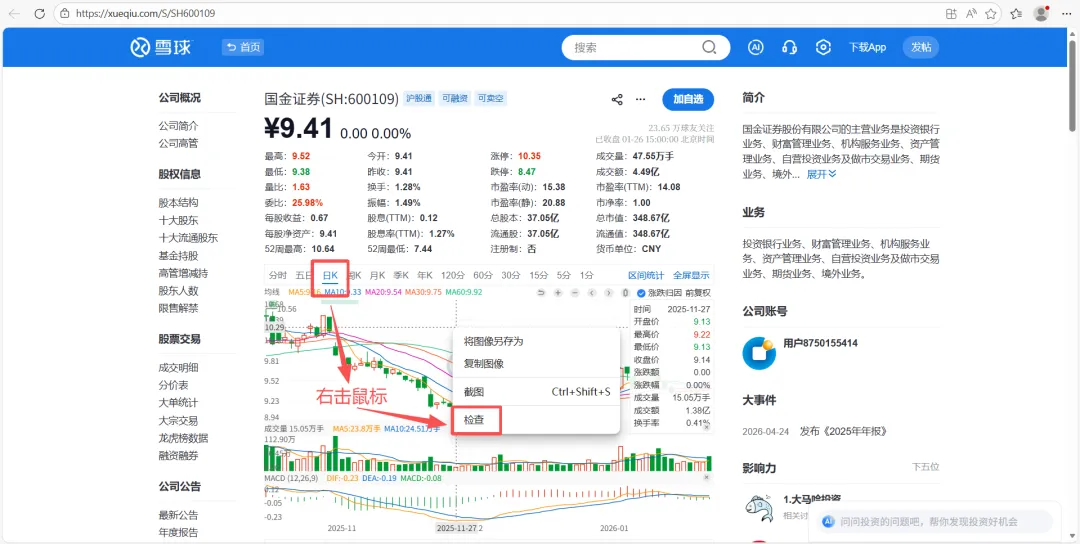The height and width of the screenshot is (544, 1080).
Task: Reset chart view with the undo arrow icon
Action: pos(541,293)
